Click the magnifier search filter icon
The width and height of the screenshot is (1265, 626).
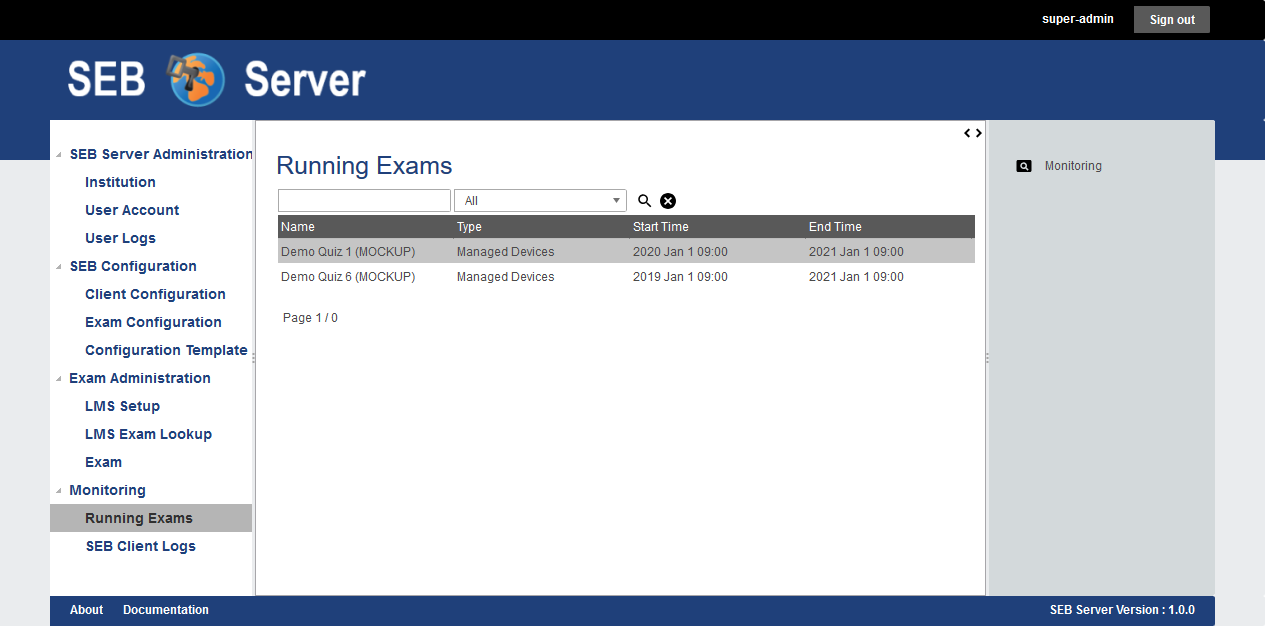point(644,201)
